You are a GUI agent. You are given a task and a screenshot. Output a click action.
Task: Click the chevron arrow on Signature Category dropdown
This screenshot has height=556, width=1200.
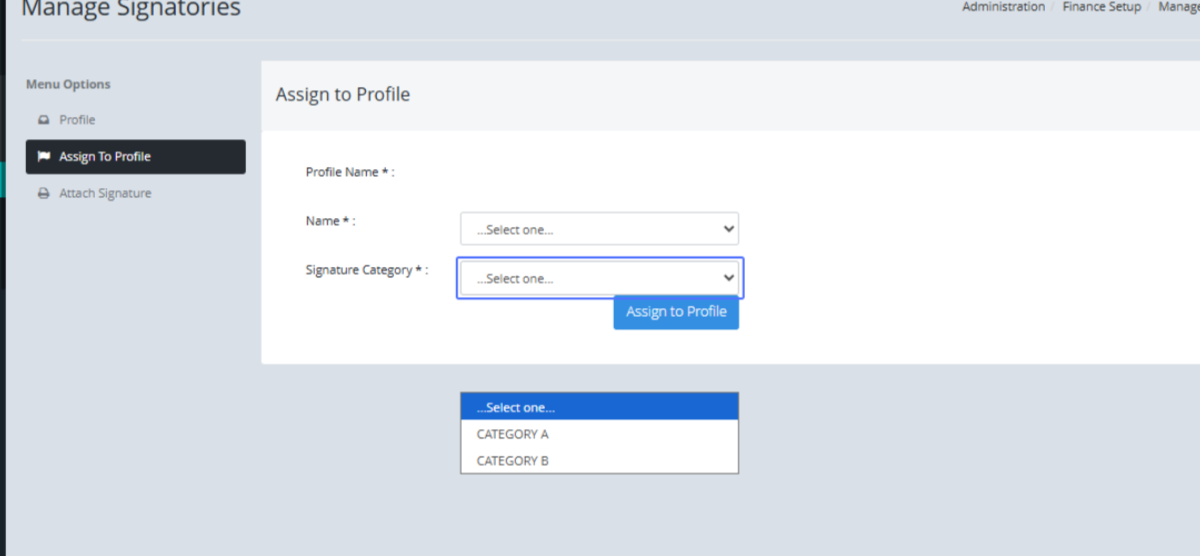729,278
